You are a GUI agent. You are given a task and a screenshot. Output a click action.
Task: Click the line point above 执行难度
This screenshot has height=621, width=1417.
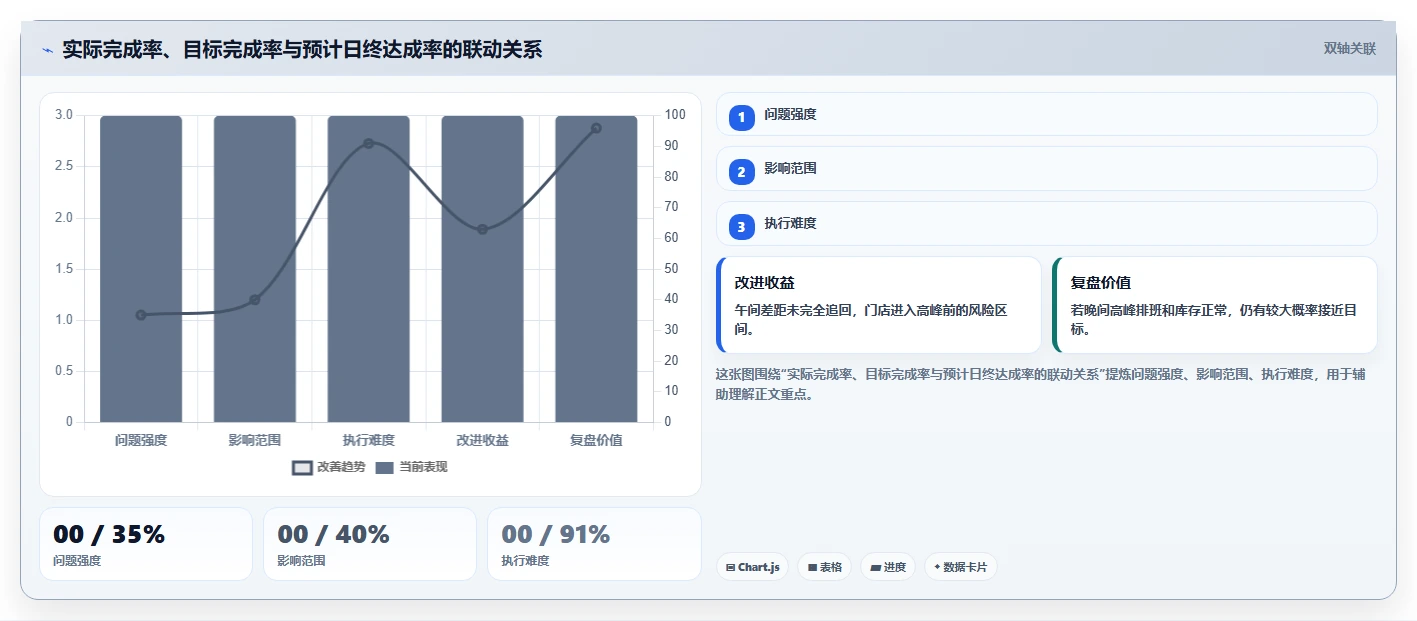[x=369, y=144]
